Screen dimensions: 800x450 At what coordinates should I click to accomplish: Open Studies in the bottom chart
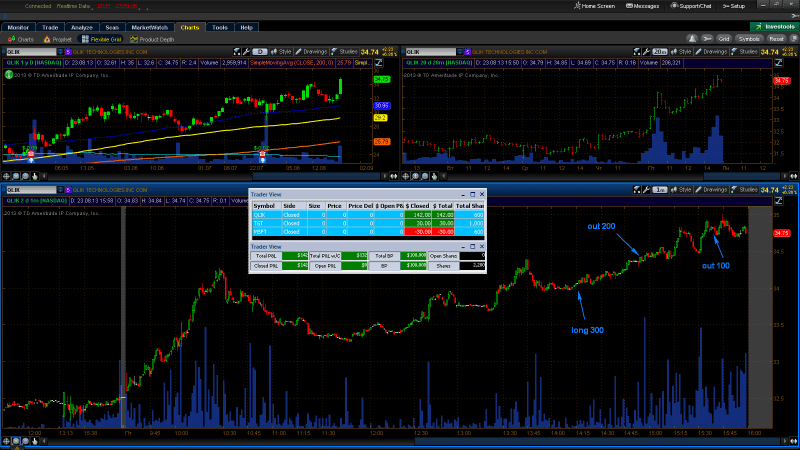click(x=744, y=190)
